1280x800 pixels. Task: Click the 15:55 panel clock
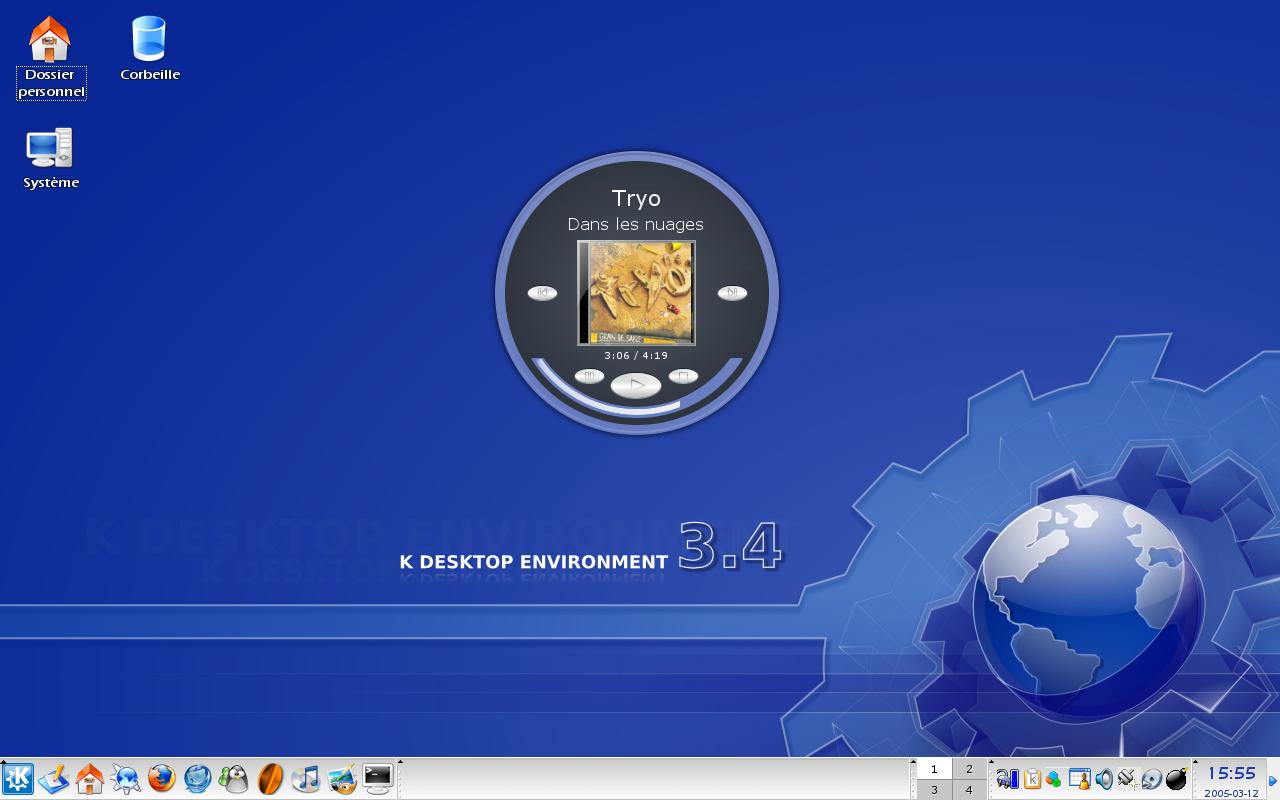[1231, 773]
